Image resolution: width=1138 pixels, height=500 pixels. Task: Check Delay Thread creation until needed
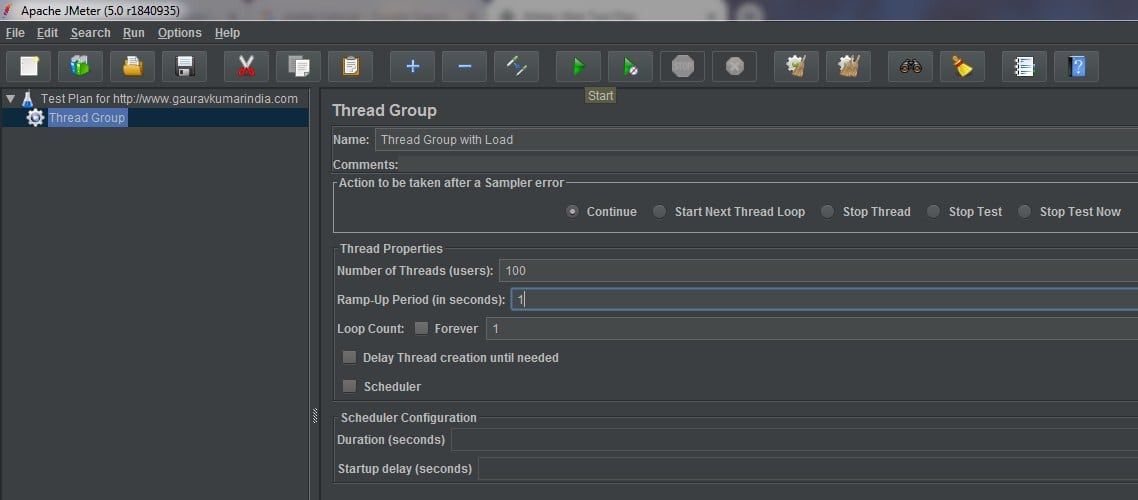(x=349, y=357)
